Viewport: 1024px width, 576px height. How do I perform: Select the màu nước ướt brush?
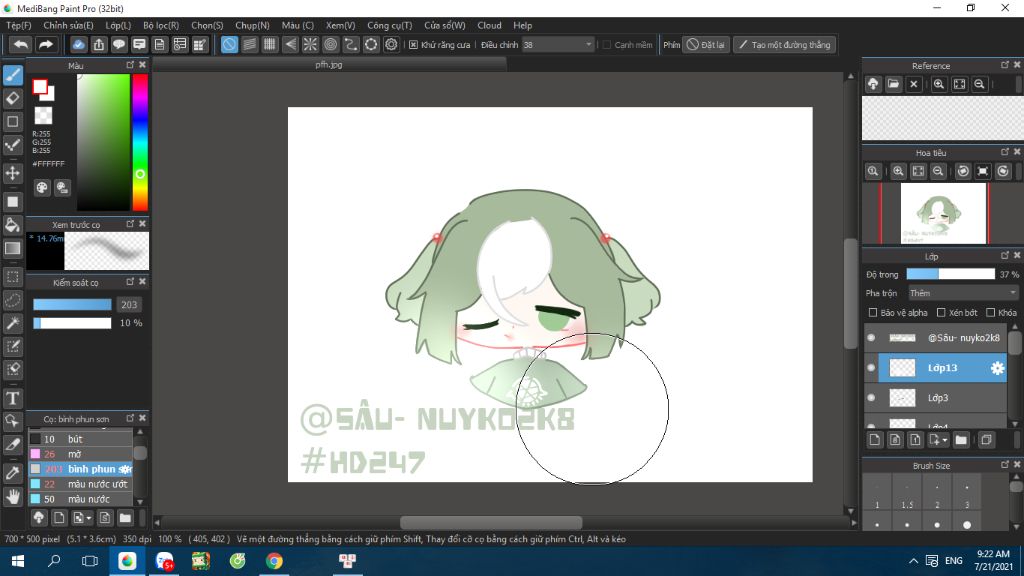pyautogui.click(x=80, y=484)
